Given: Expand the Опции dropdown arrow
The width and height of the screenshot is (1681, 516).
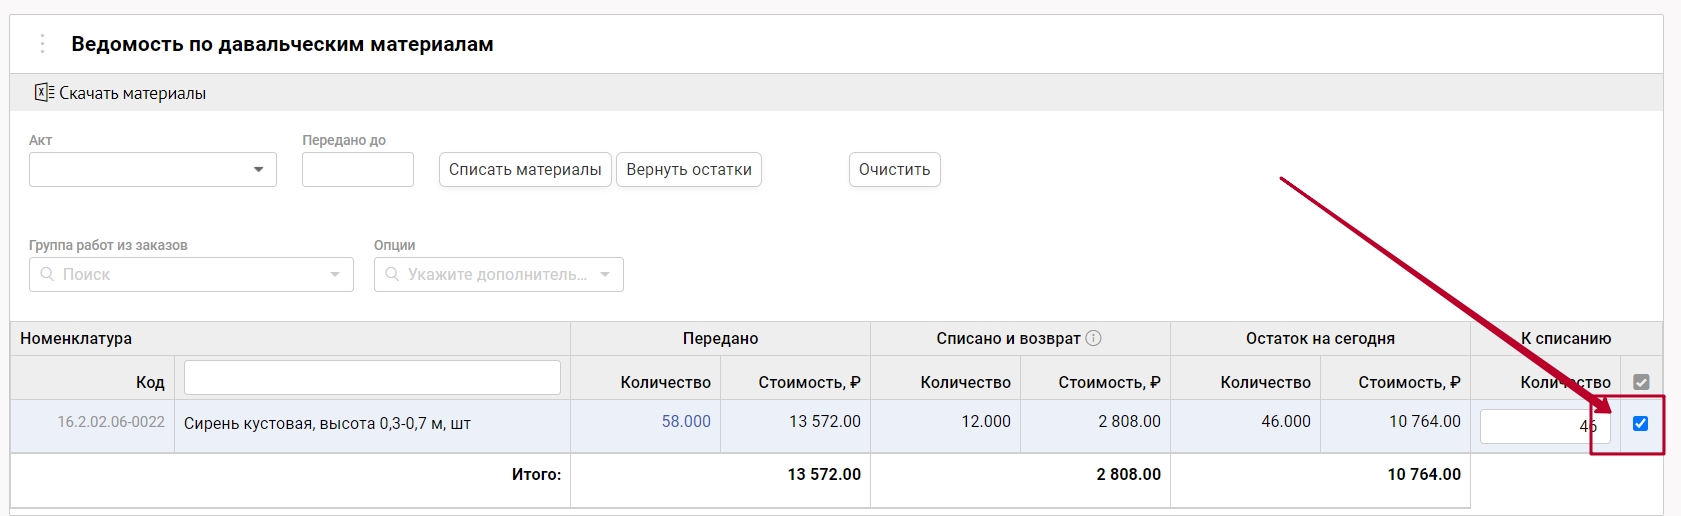Looking at the screenshot, I should [605, 274].
